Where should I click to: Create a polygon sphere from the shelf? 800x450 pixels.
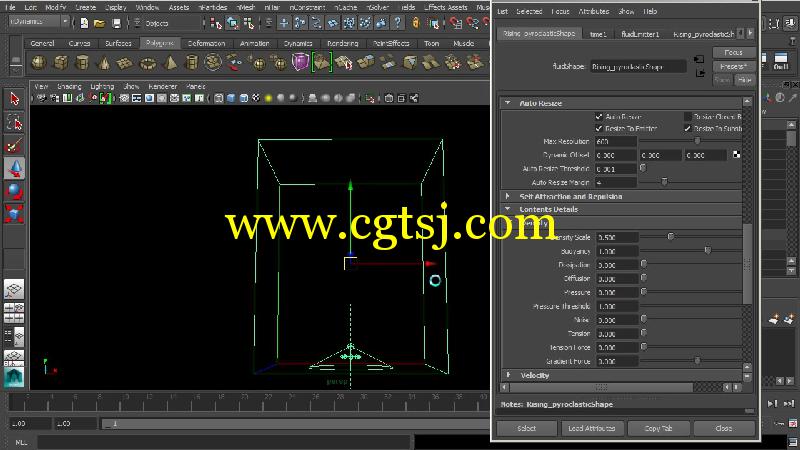coord(39,62)
